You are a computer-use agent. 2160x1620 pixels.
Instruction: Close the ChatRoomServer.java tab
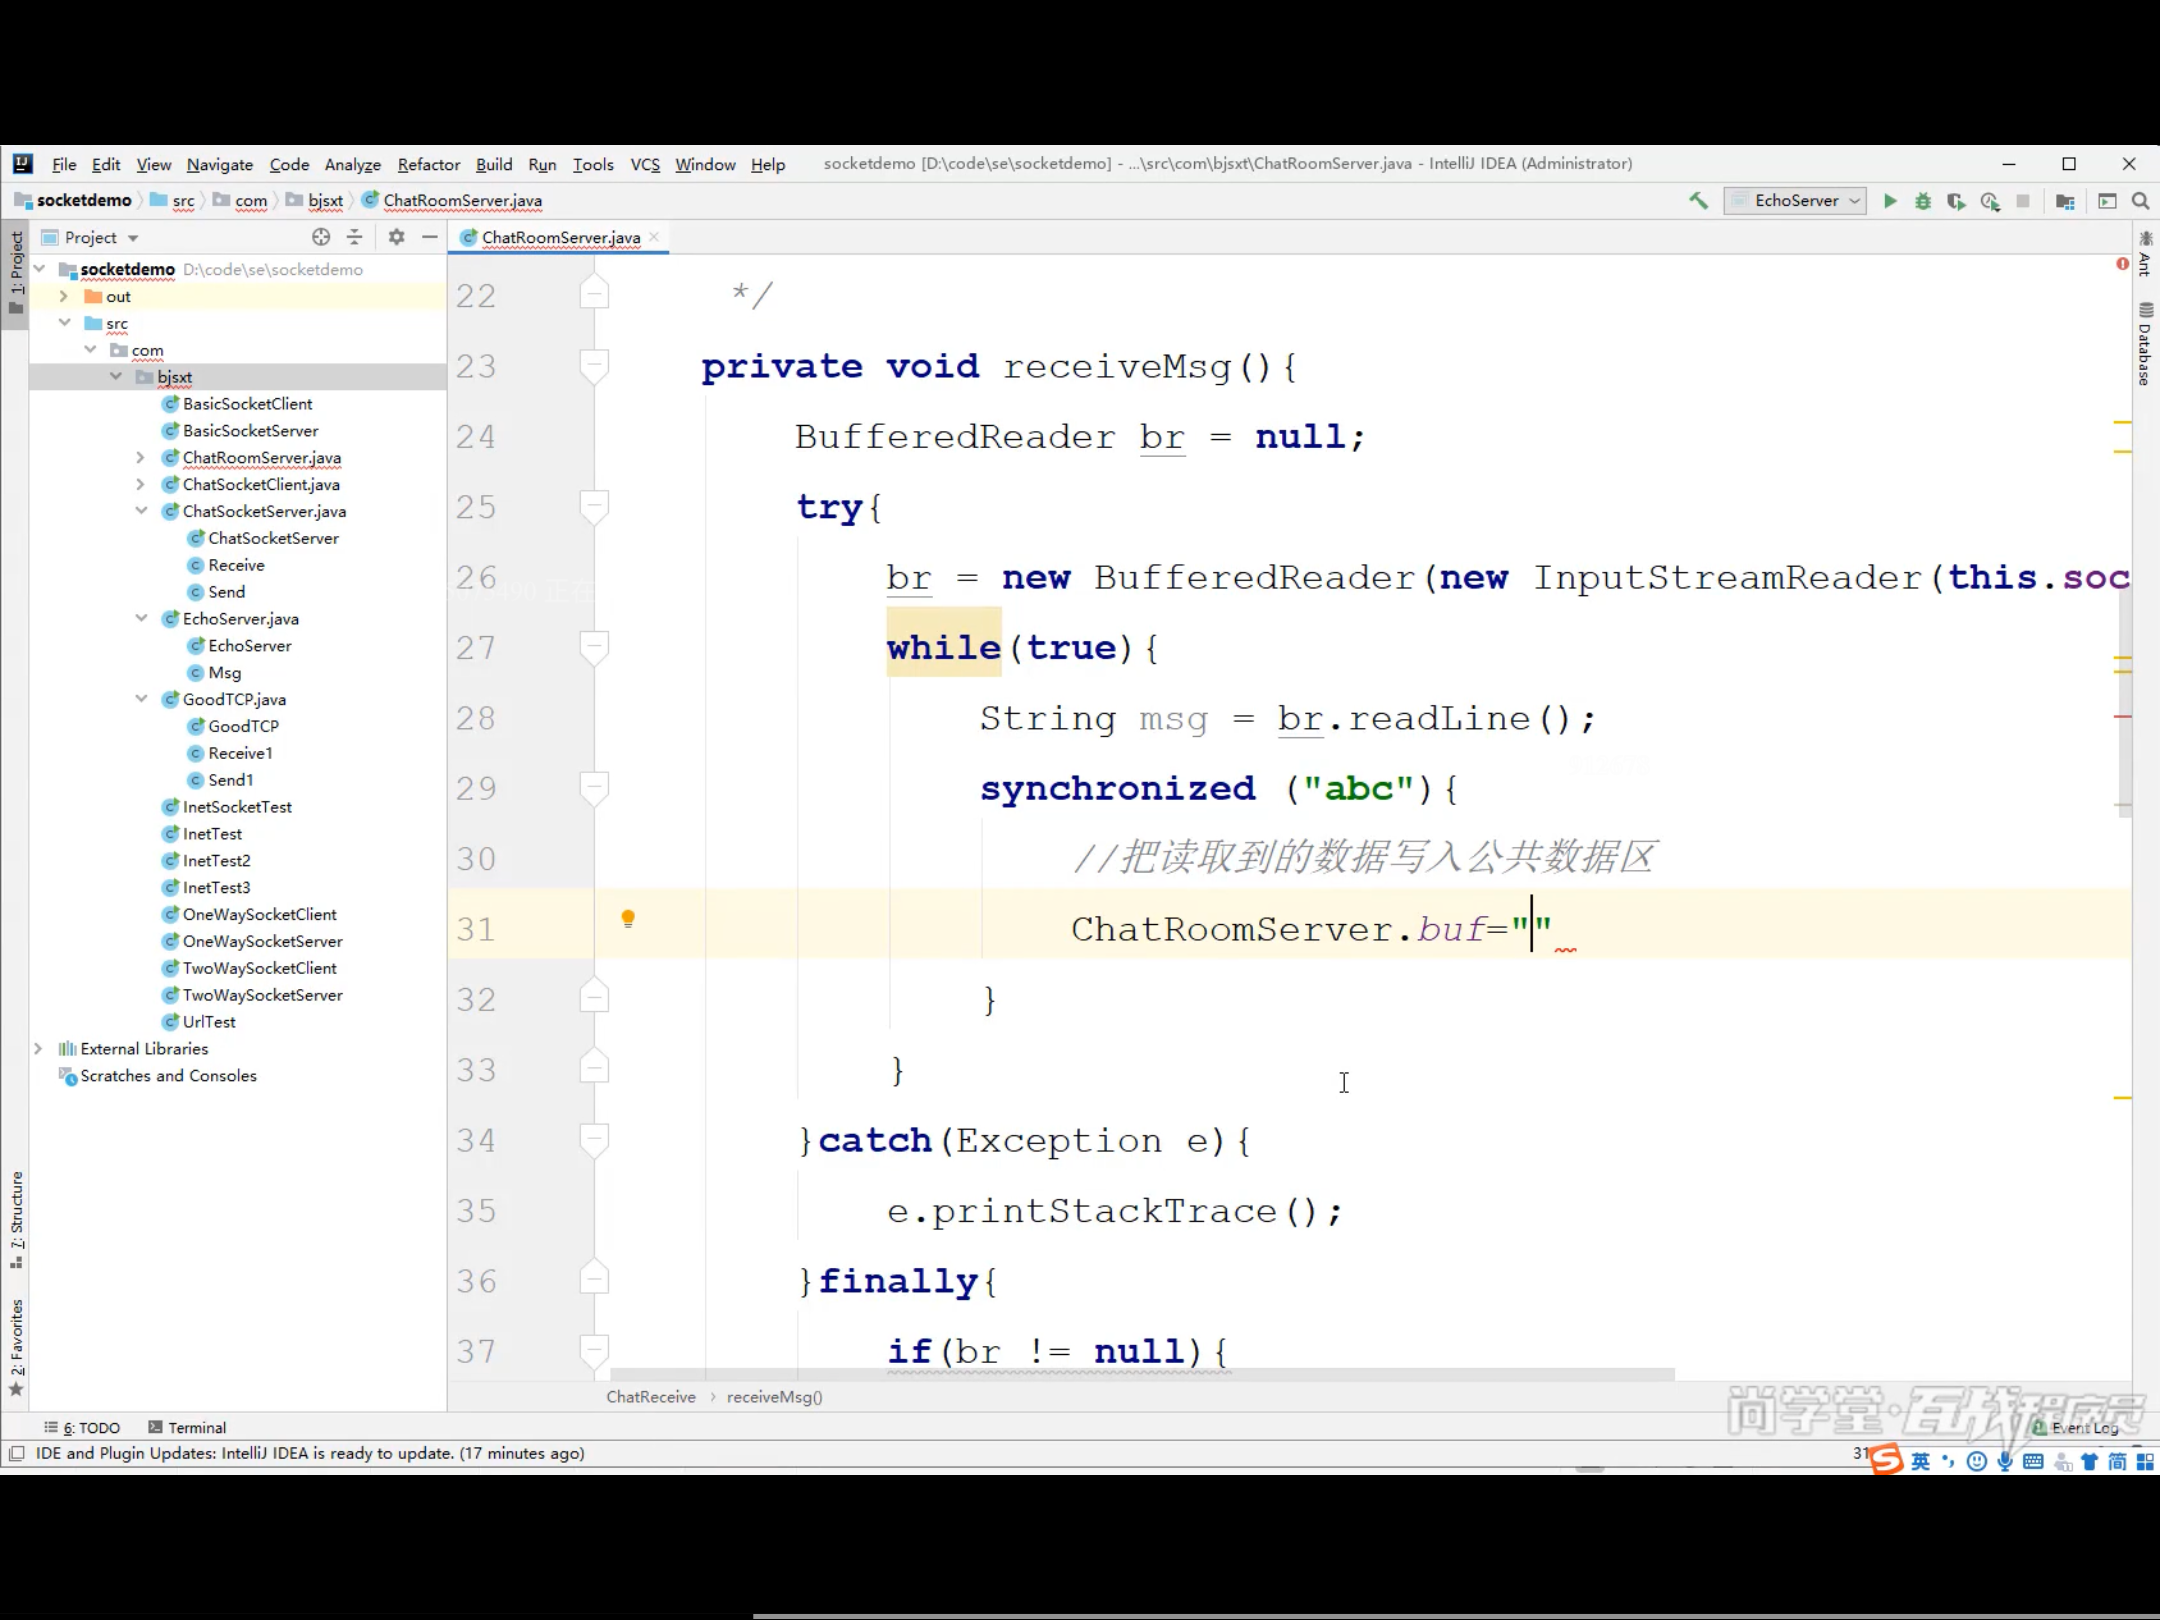click(654, 237)
